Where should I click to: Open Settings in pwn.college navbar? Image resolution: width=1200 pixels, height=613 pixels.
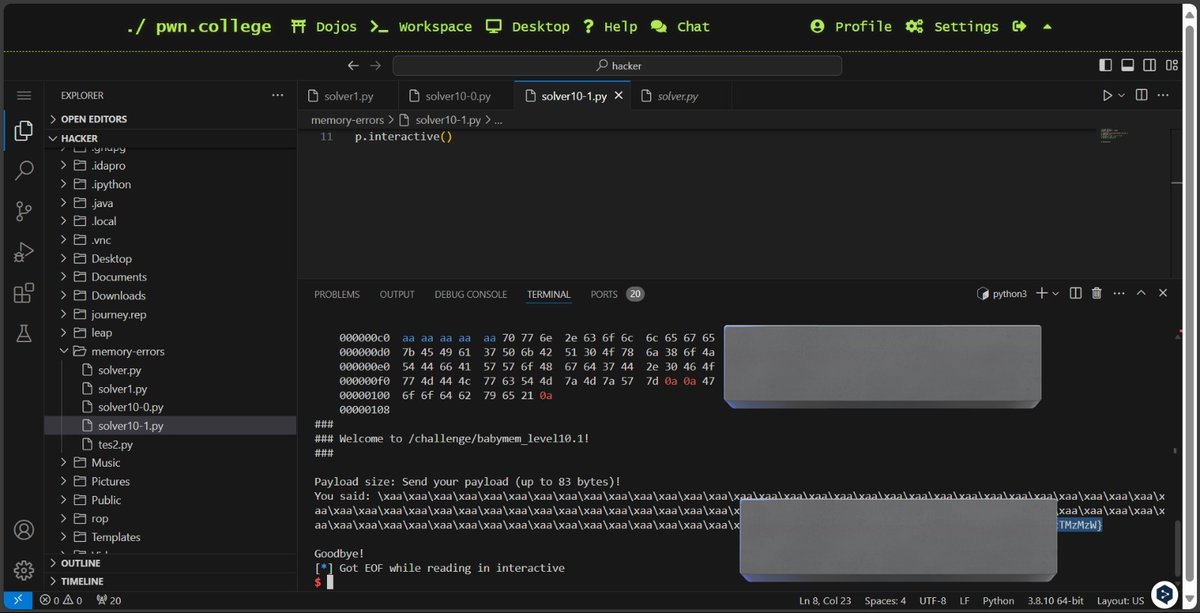[952, 26]
